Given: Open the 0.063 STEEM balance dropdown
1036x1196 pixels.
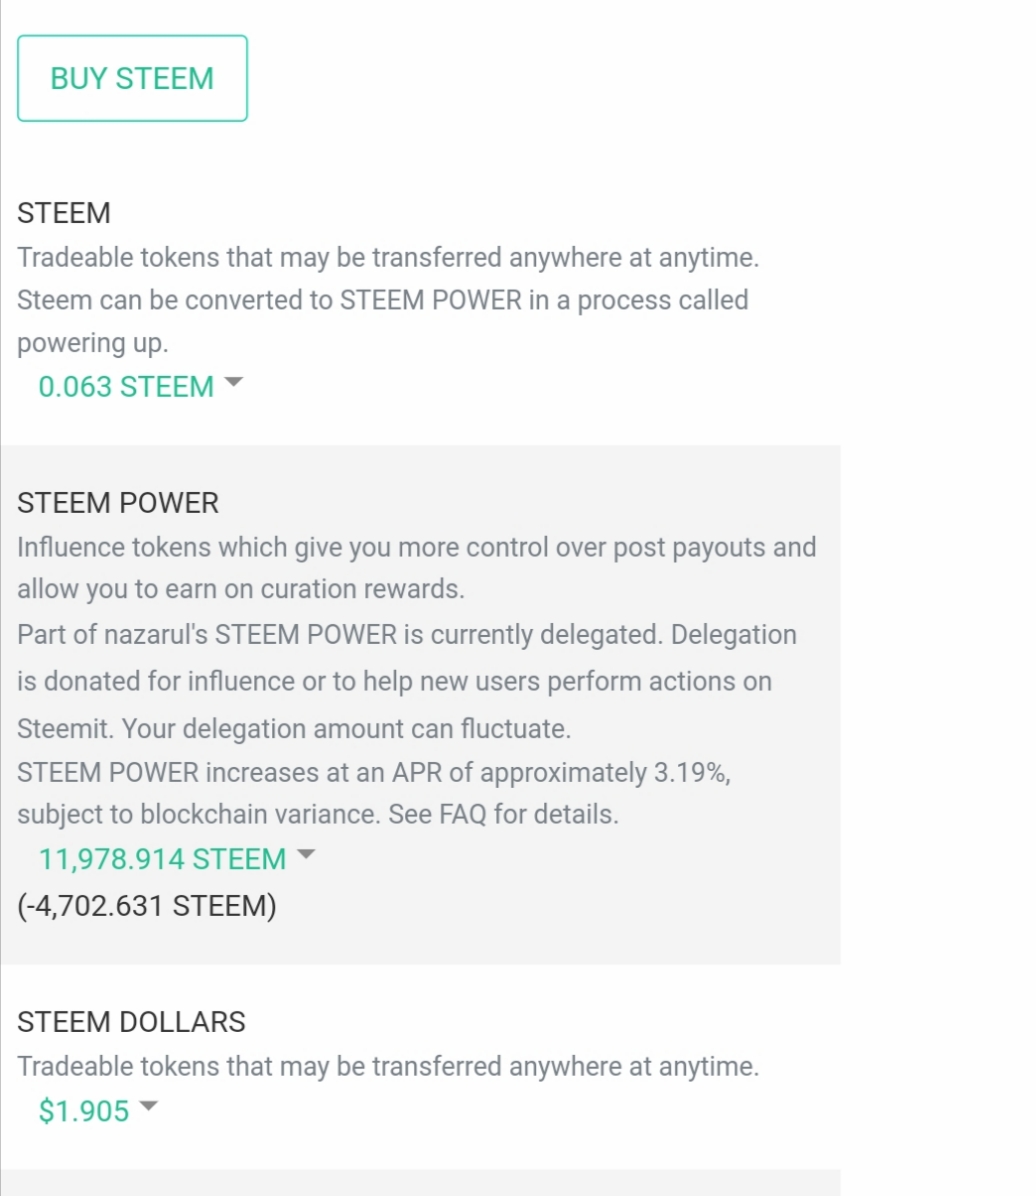Looking at the screenshot, I should point(126,387).
